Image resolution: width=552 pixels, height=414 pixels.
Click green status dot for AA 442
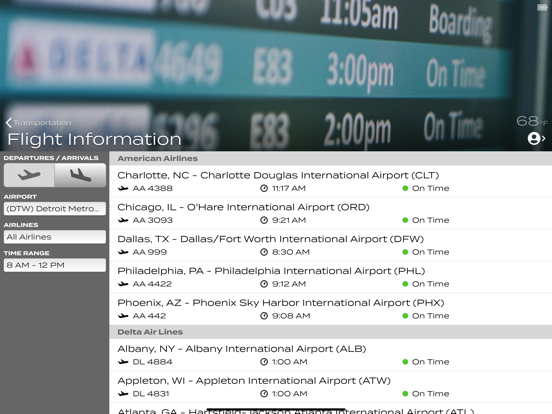tap(405, 316)
